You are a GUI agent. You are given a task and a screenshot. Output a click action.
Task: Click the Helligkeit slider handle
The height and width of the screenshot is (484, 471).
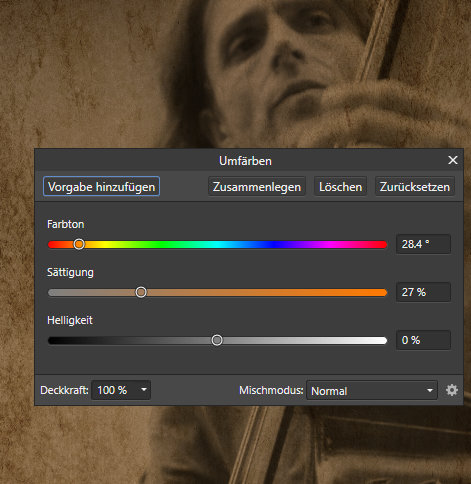(x=217, y=340)
